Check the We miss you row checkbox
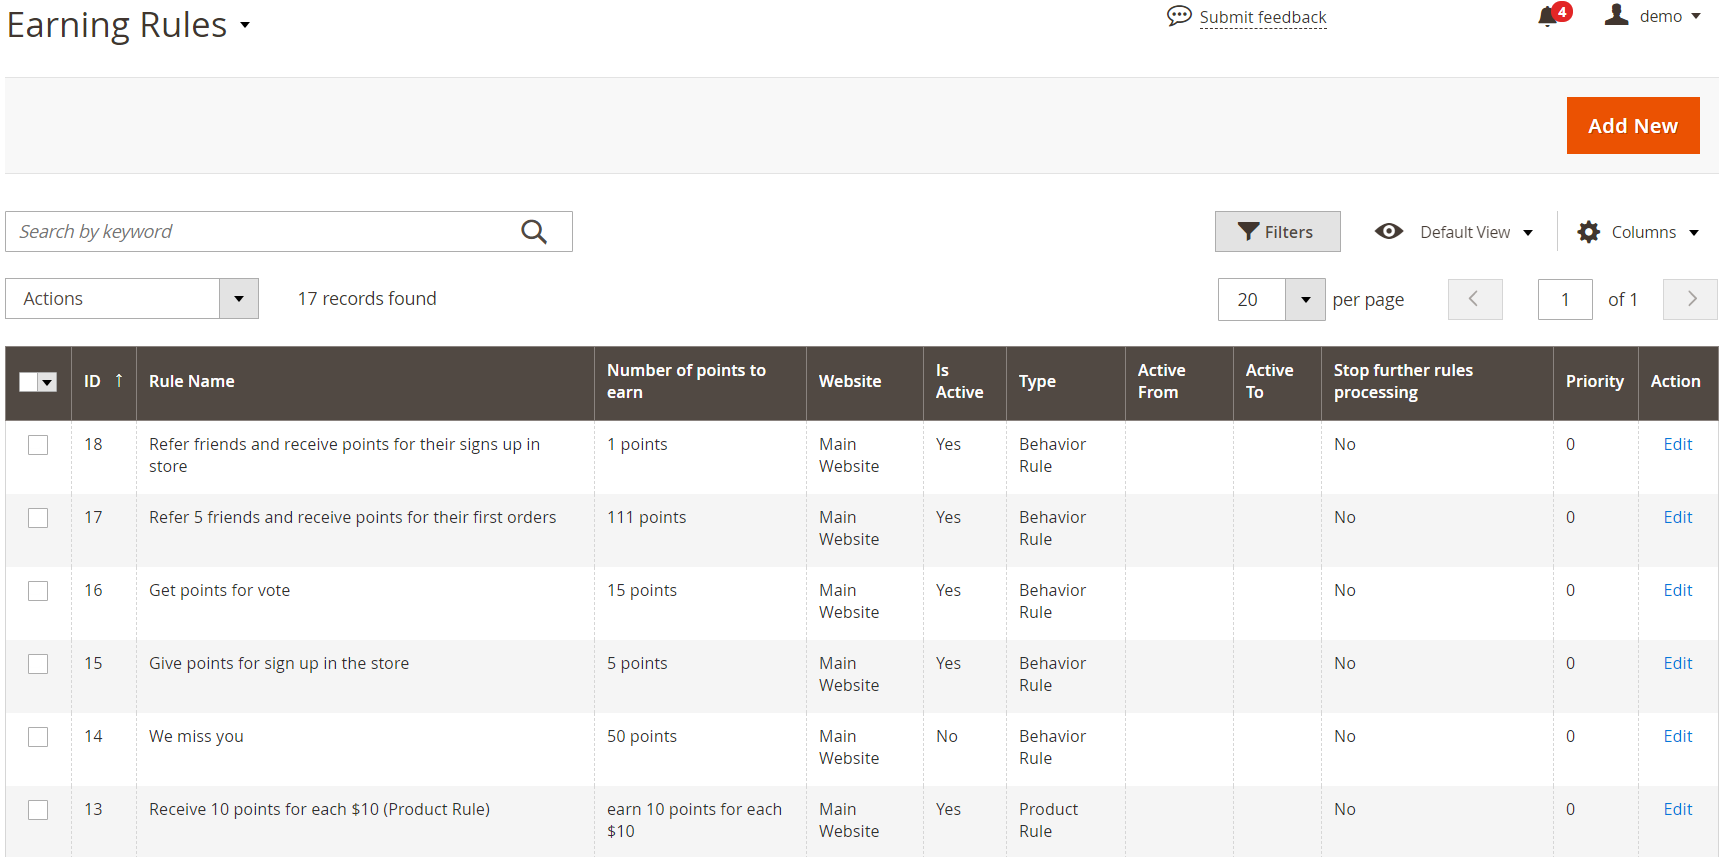The image size is (1721, 857). [38, 737]
